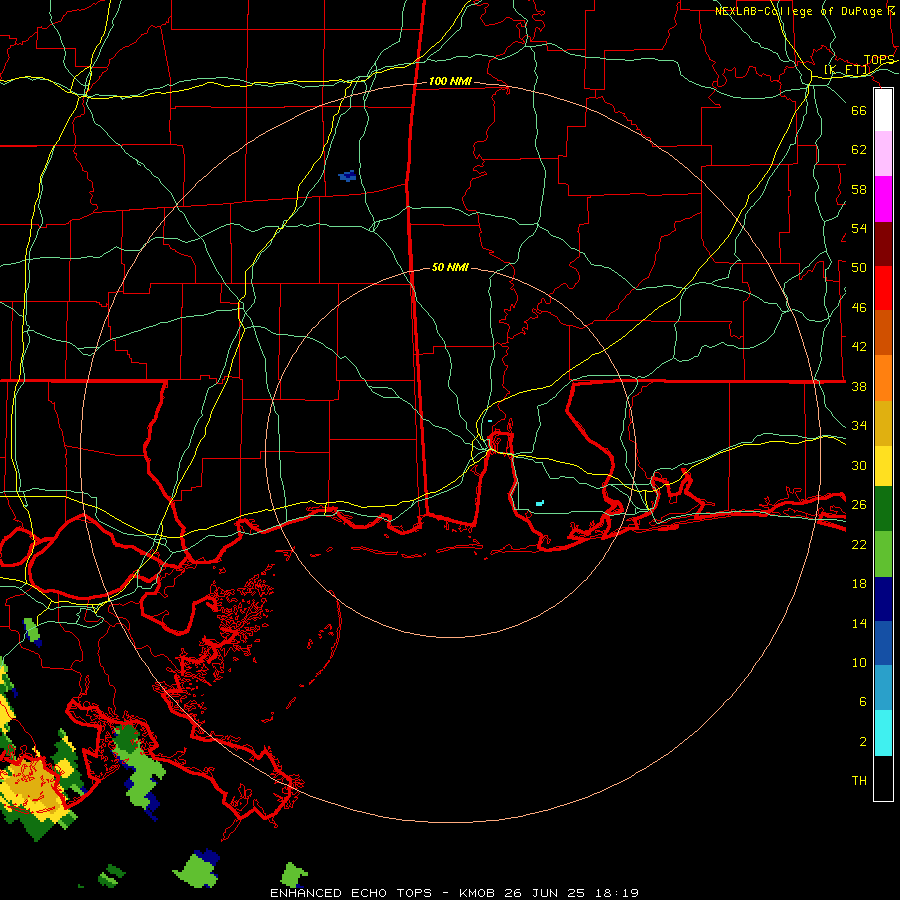Image resolution: width=900 pixels, height=900 pixels.
Task: Click the yellow 30 kft legend swatch
Action: coord(883,466)
